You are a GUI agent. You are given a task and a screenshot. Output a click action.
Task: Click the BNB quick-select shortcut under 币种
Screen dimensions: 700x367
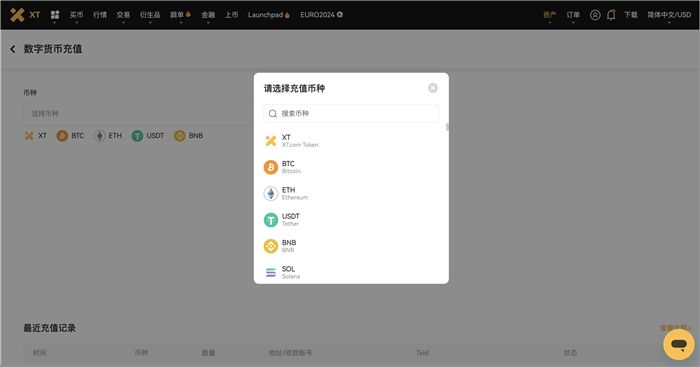tap(189, 136)
